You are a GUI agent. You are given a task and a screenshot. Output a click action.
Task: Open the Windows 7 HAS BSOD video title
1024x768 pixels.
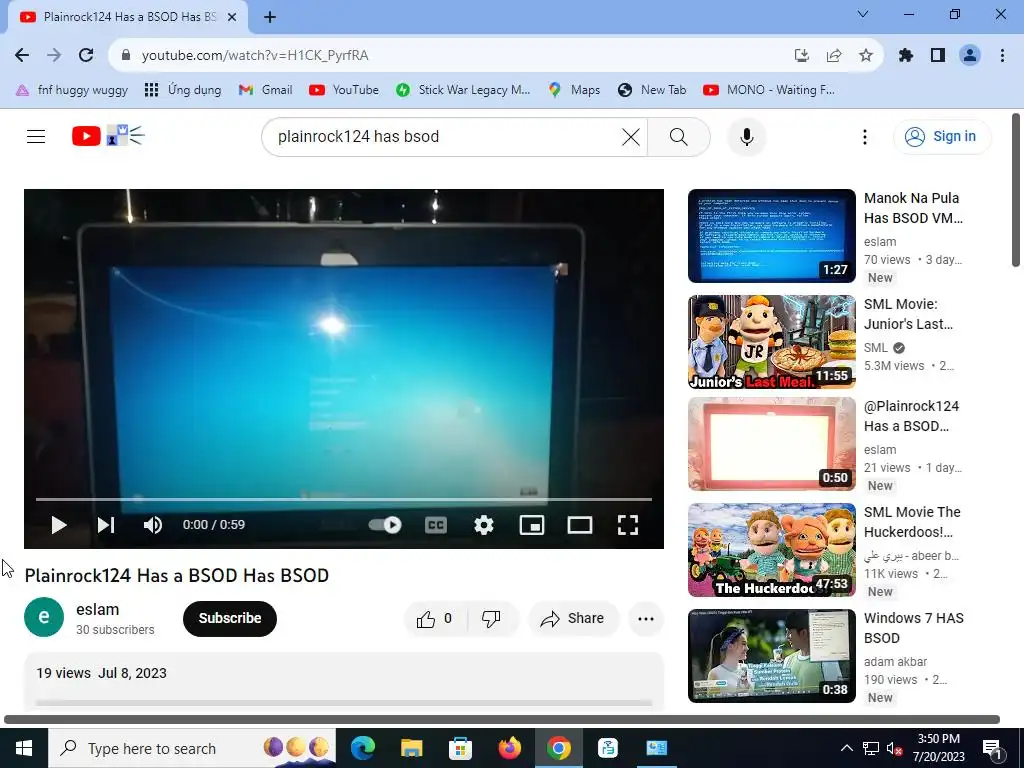coord(914,628)
